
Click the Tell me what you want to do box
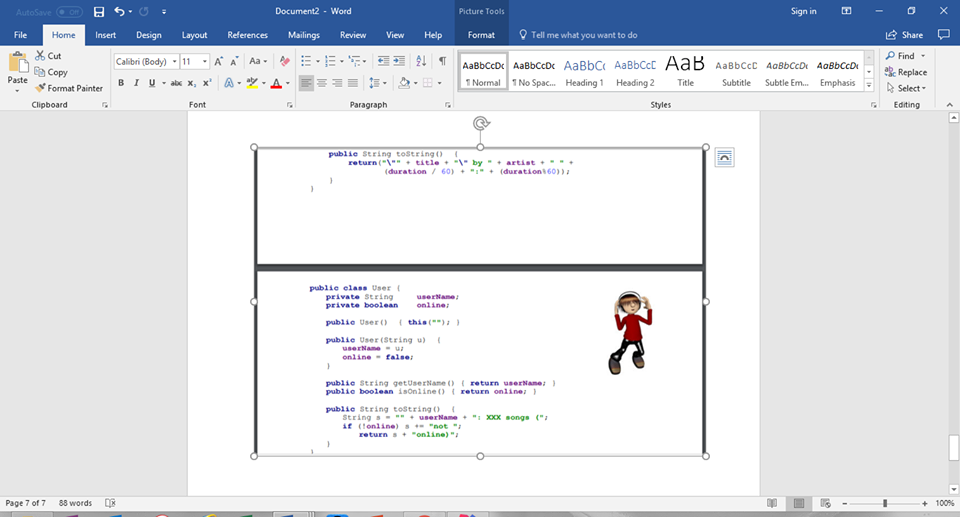584,35
